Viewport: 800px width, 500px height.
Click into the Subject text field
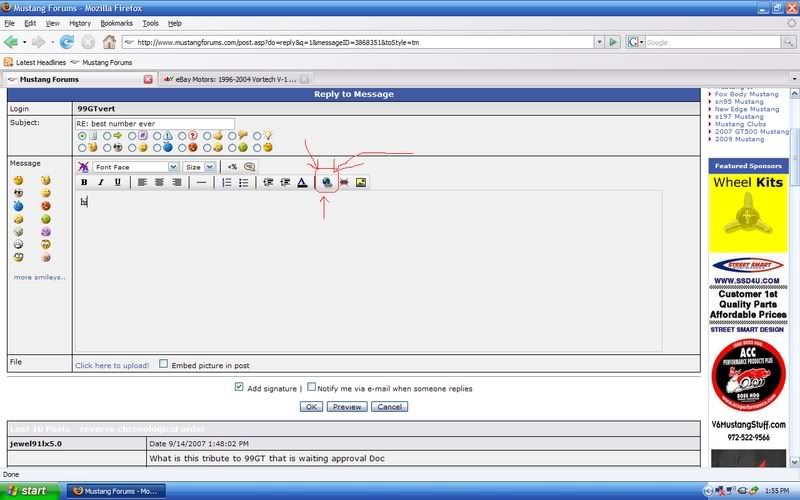point(155,123)
